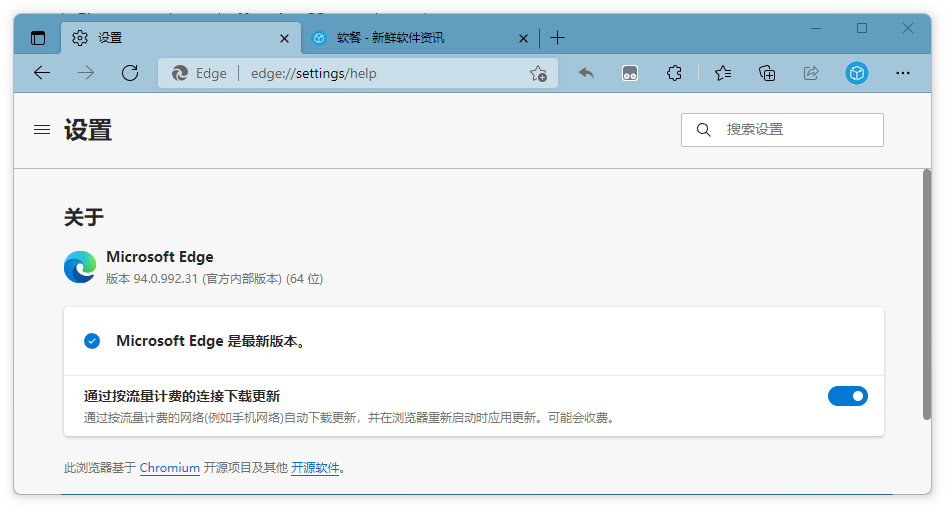
Task: Open the Collections icon
Action: tap(767, 73)
